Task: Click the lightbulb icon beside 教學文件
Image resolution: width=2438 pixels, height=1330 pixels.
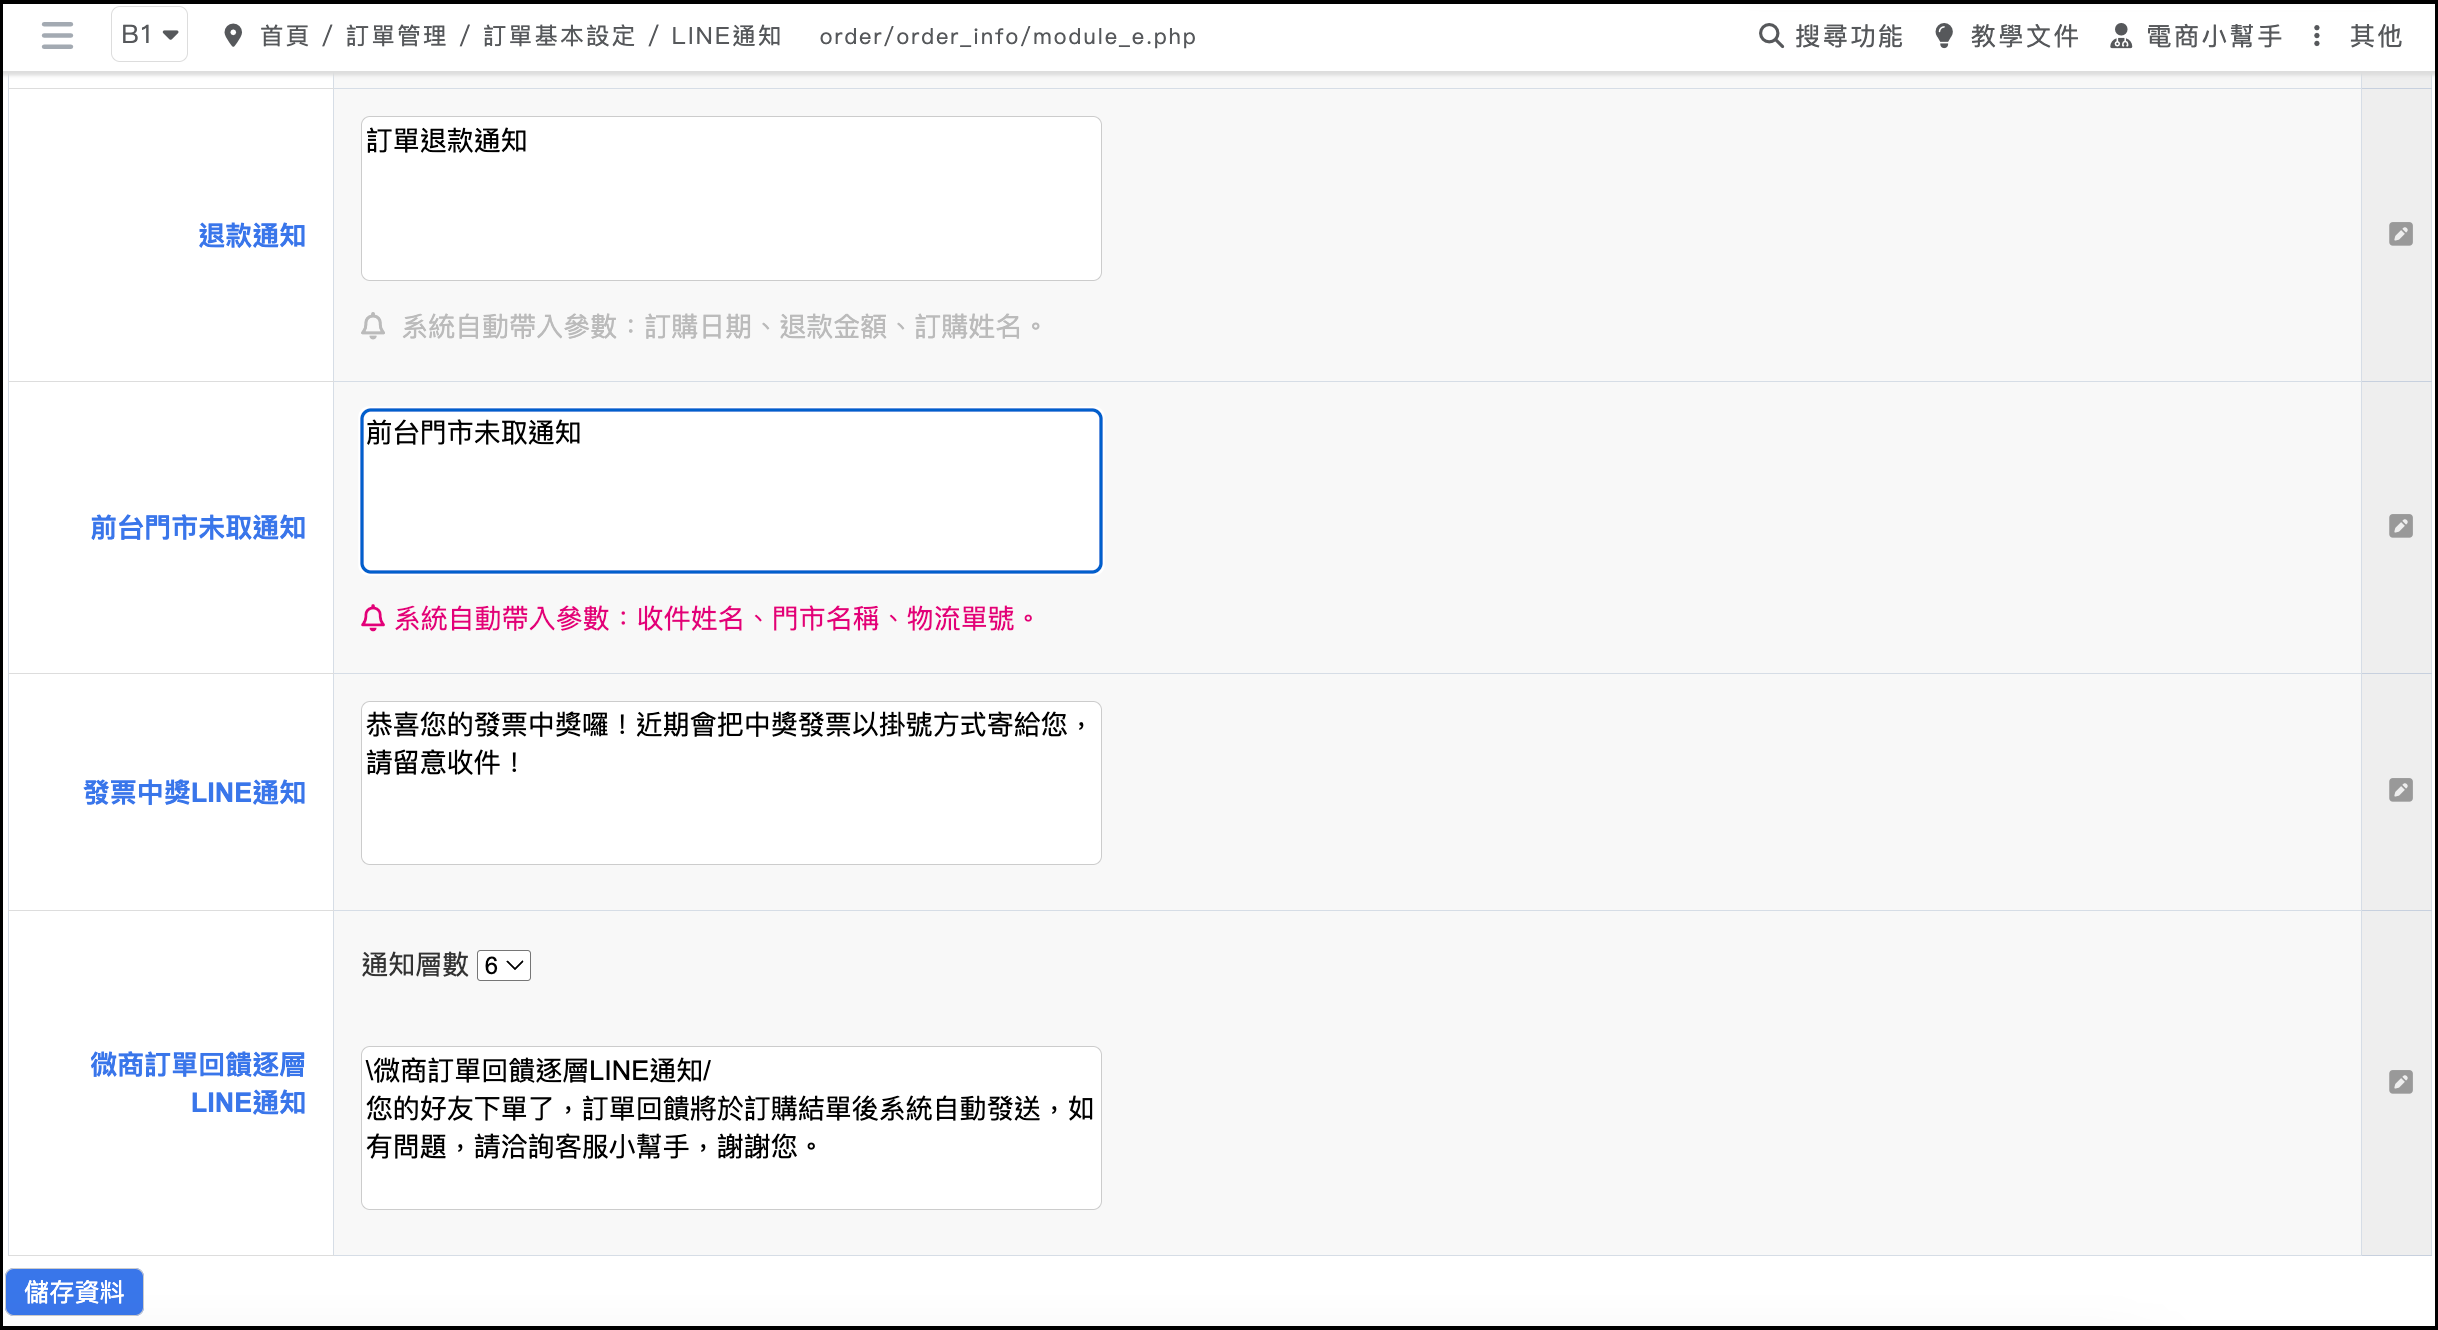Action: [1944, 36]
